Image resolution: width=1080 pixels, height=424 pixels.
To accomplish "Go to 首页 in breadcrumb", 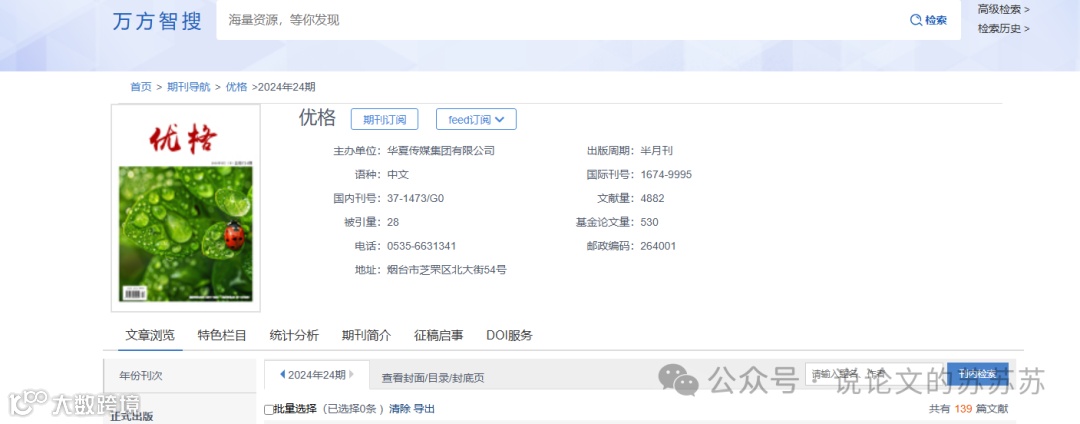I will point(141,87).
